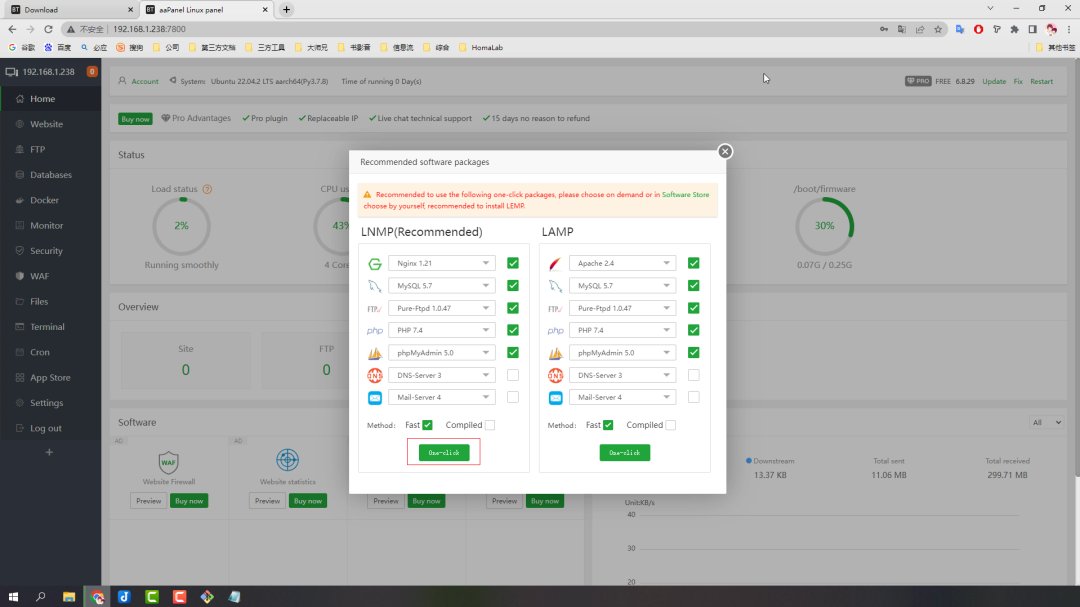Click the Terminal sidebar icon

click(x=19, y=327)
